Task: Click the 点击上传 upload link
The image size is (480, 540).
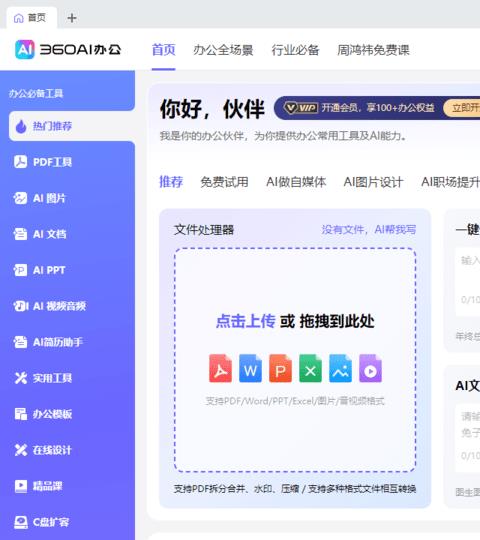Action: click(246, 321)
